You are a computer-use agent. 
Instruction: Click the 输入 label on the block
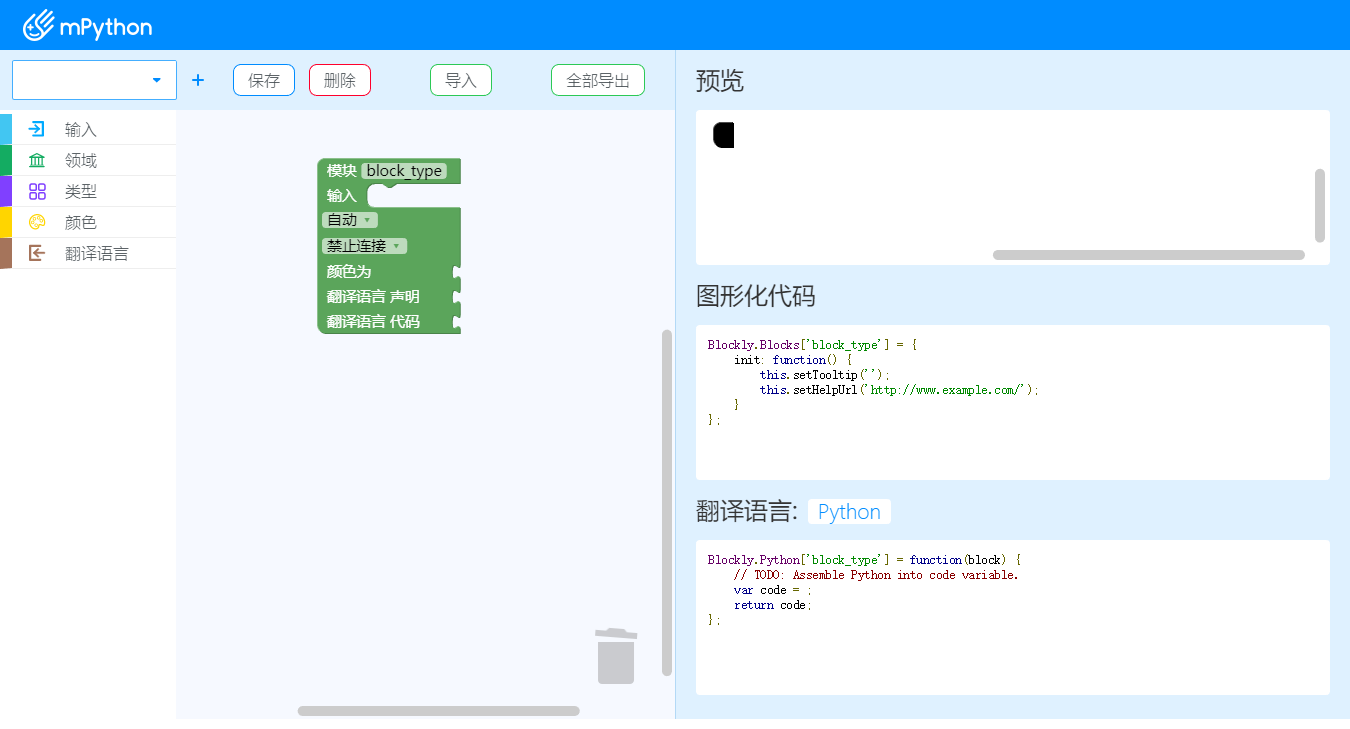point(342,196)
